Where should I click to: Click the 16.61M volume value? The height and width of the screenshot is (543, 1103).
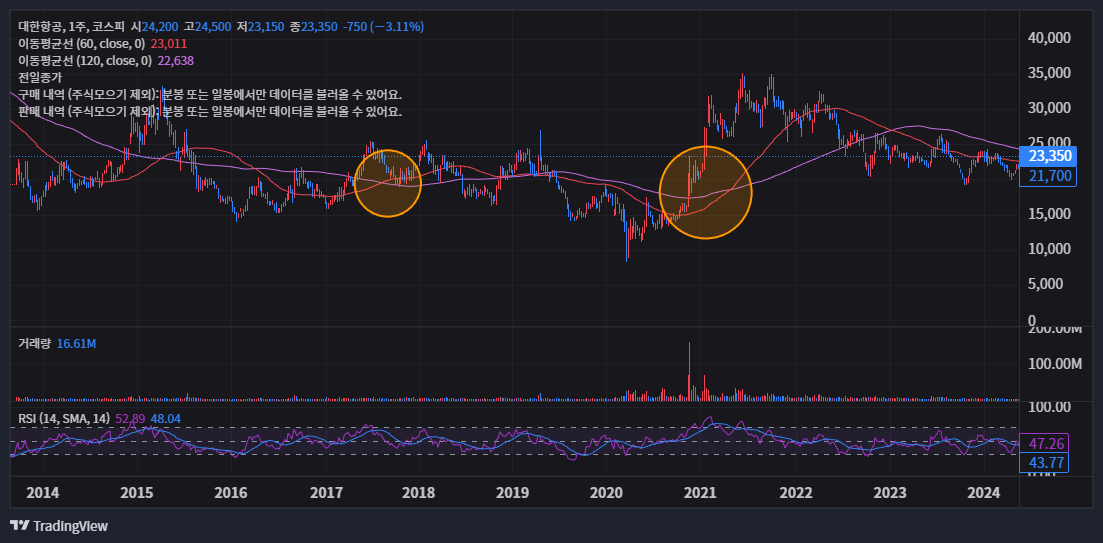pyautogui.click(x=77, y=343)
